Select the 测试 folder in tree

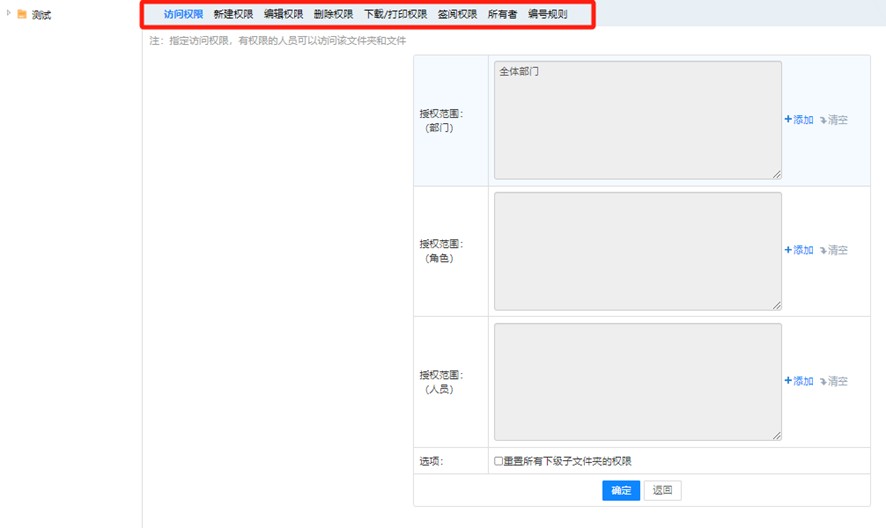41,16
